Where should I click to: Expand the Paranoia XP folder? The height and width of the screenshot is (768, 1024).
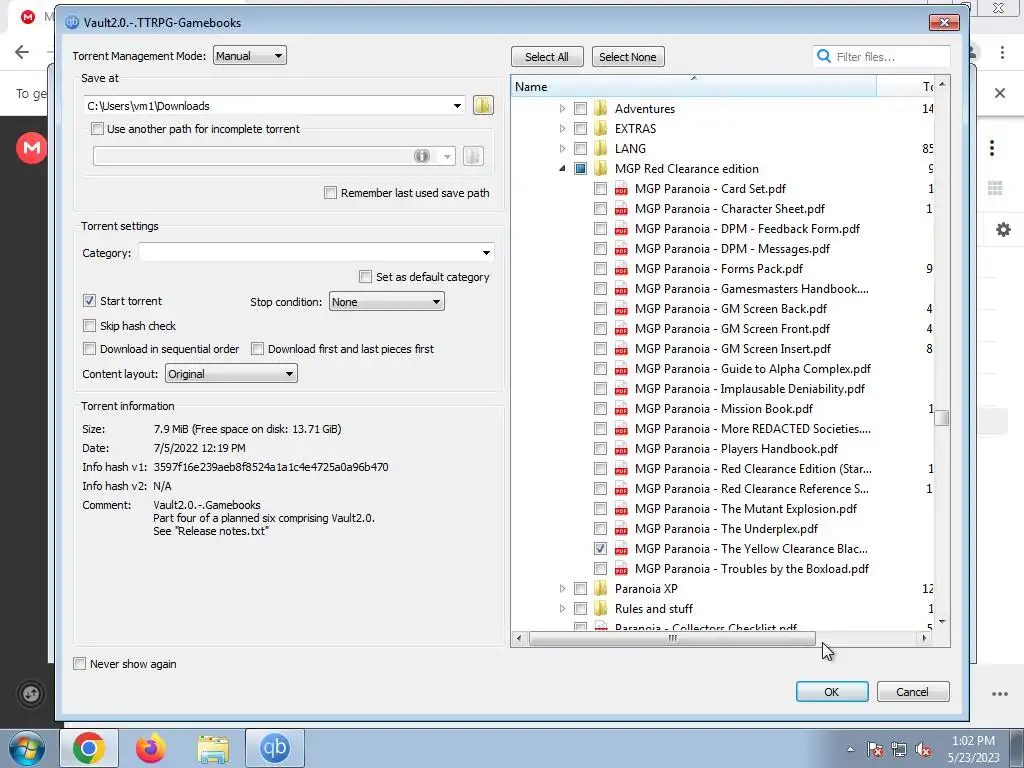pyautogui.click(x=562, y=588)
